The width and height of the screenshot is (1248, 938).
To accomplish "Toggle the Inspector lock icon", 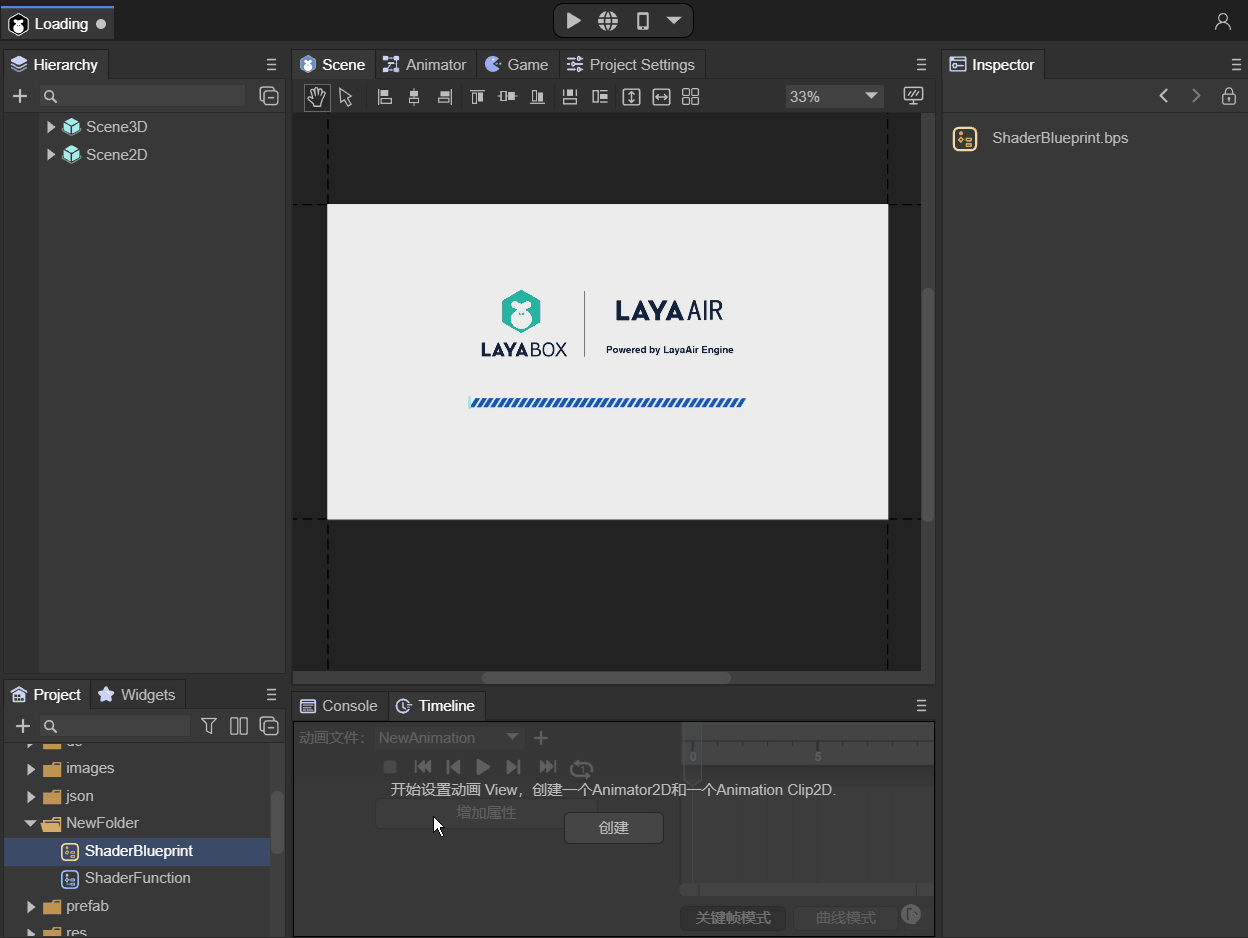I will click(x=1229, y=96).
